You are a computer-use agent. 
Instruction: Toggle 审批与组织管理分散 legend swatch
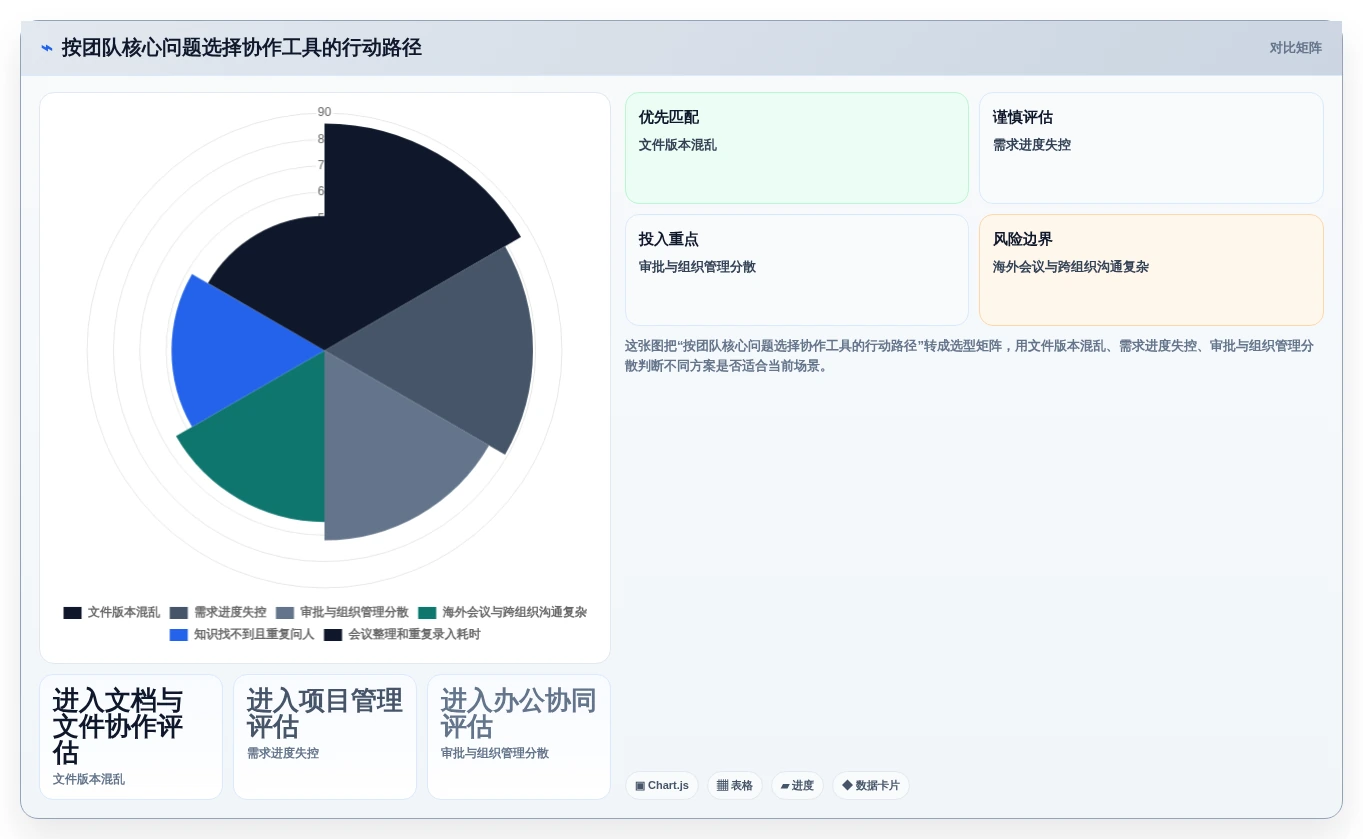[285, 613]
